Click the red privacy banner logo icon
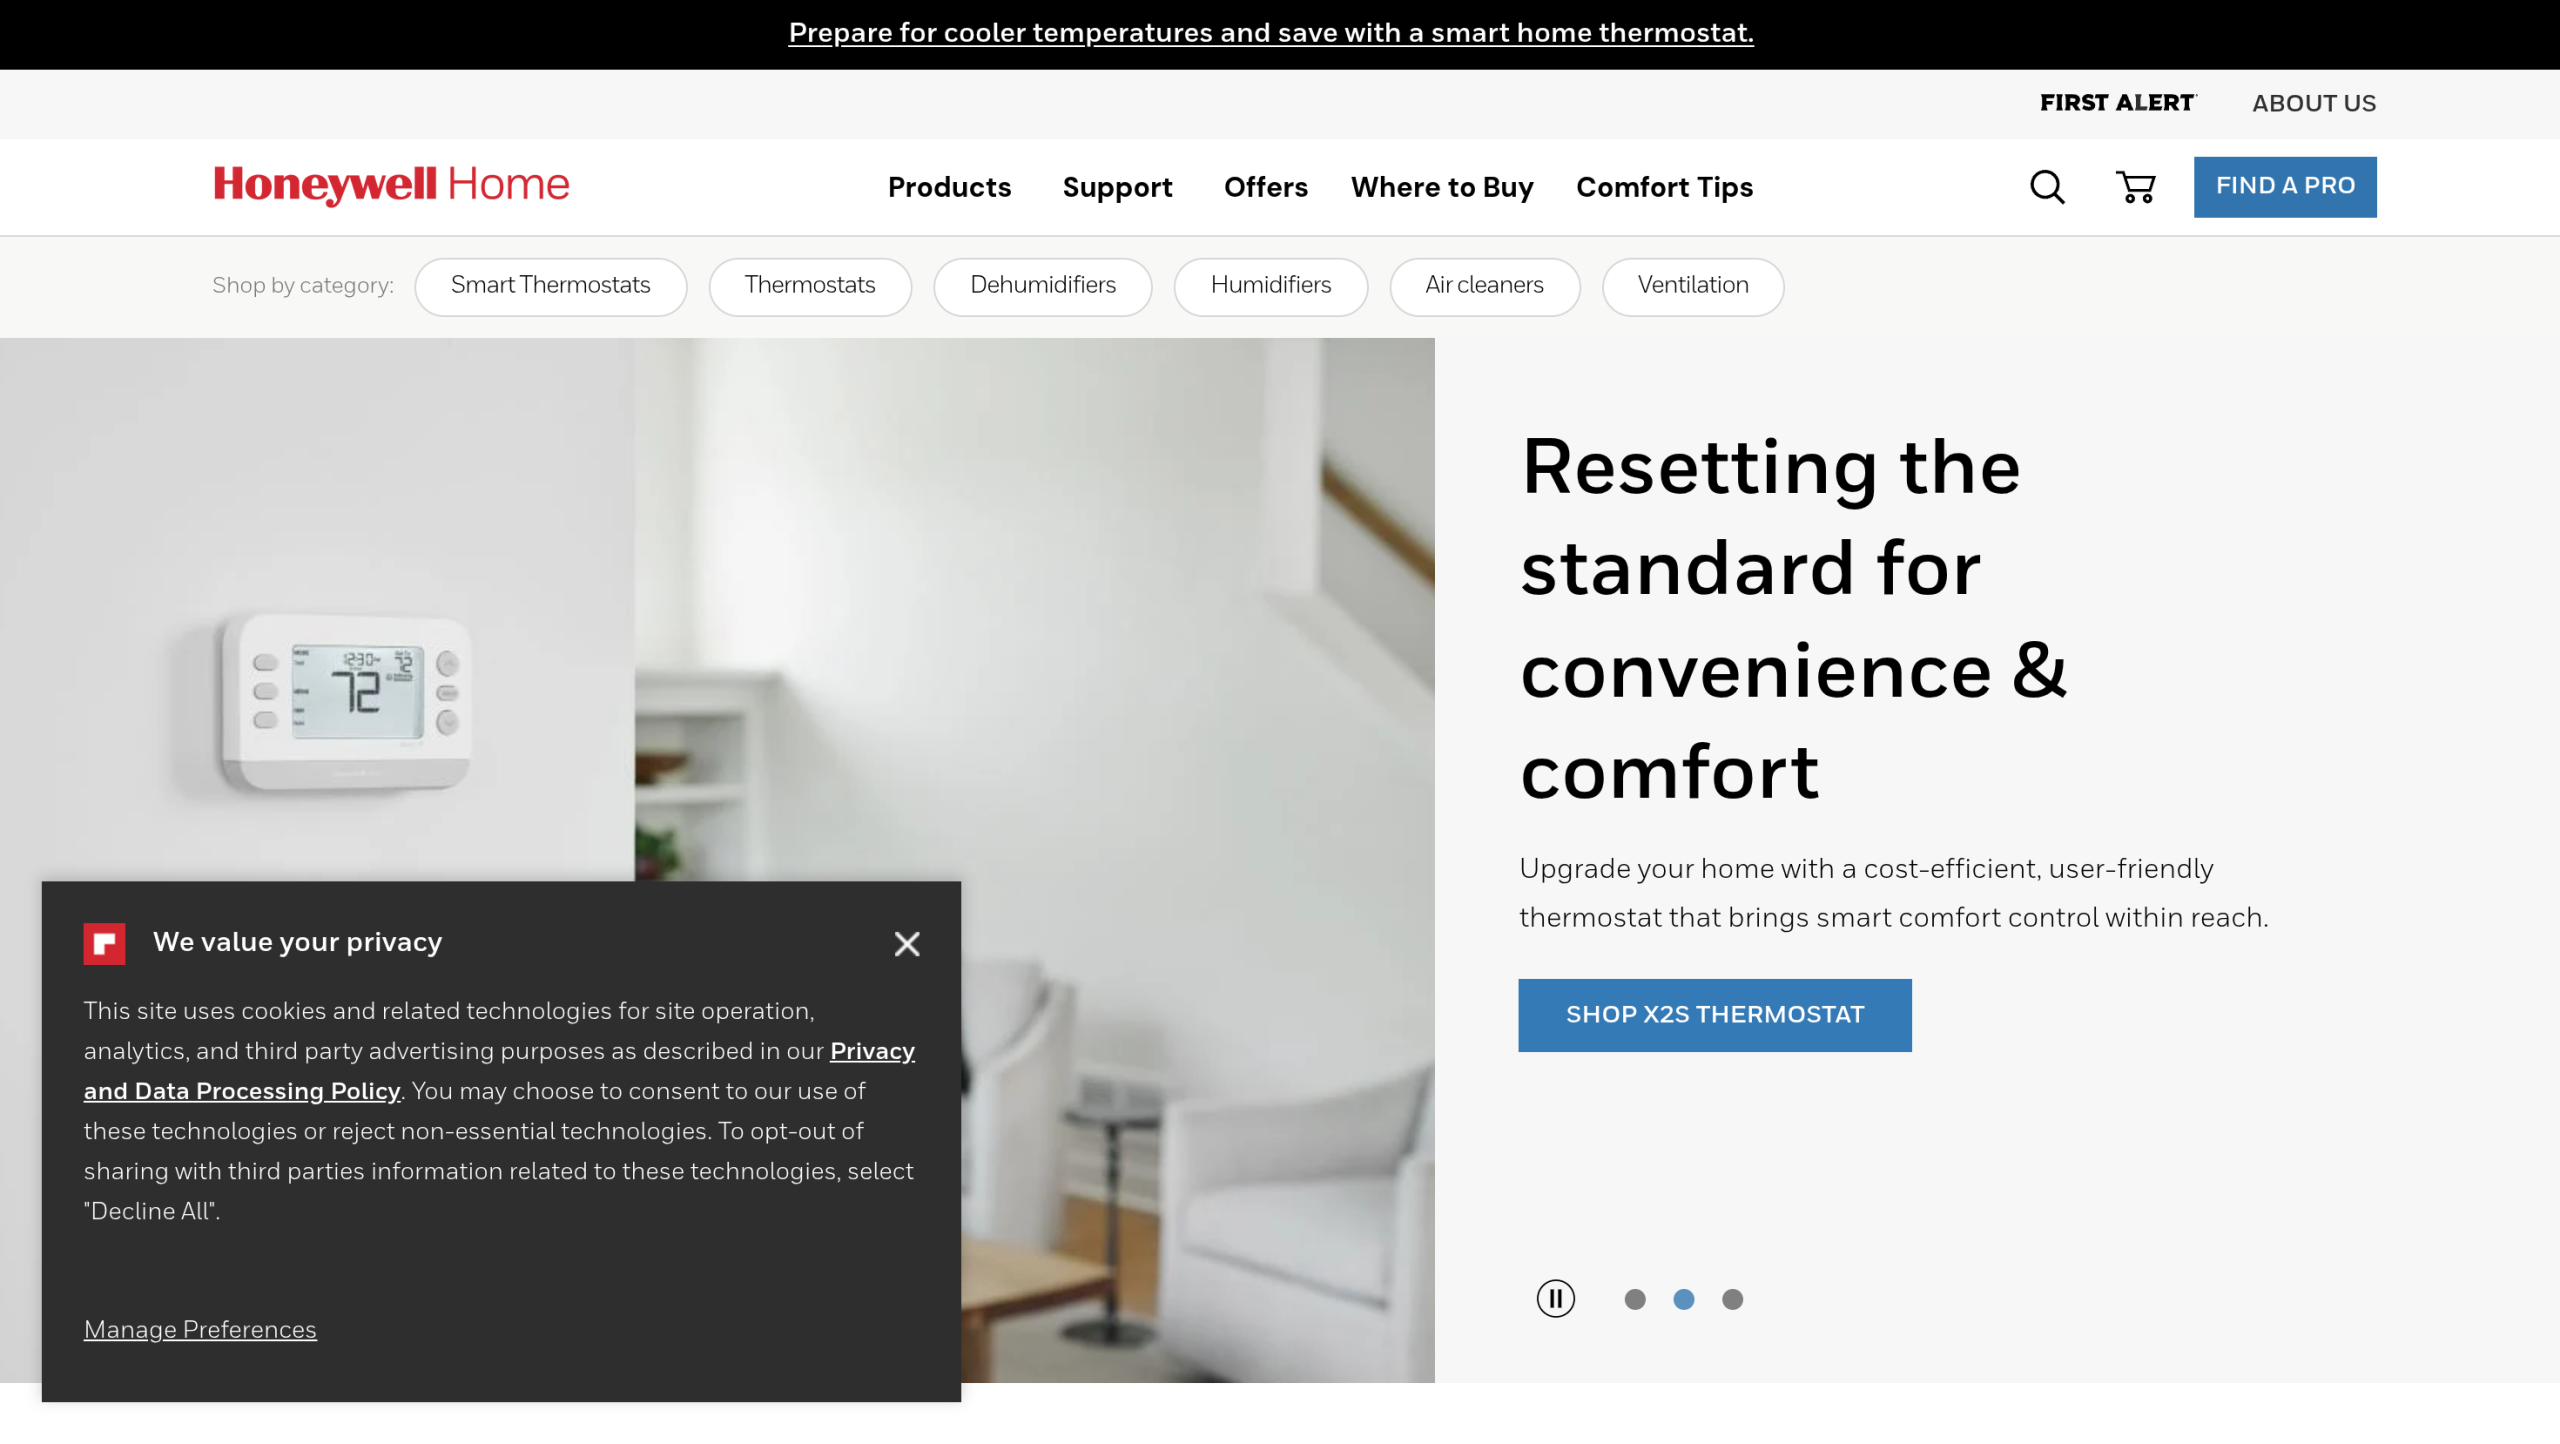This screenshot has width=2560, height=1444. [104, 943]
